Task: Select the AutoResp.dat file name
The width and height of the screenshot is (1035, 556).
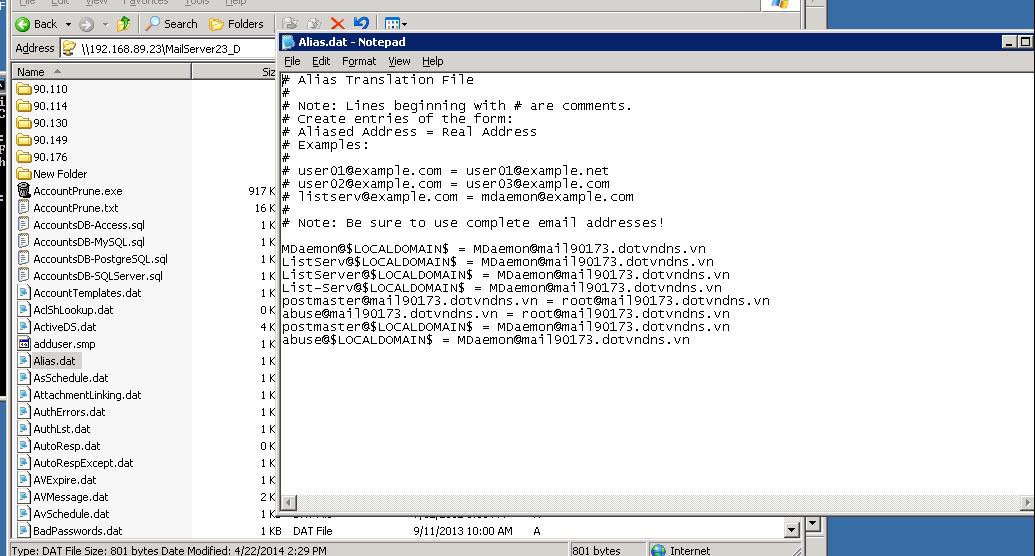Action: point(67,446)
